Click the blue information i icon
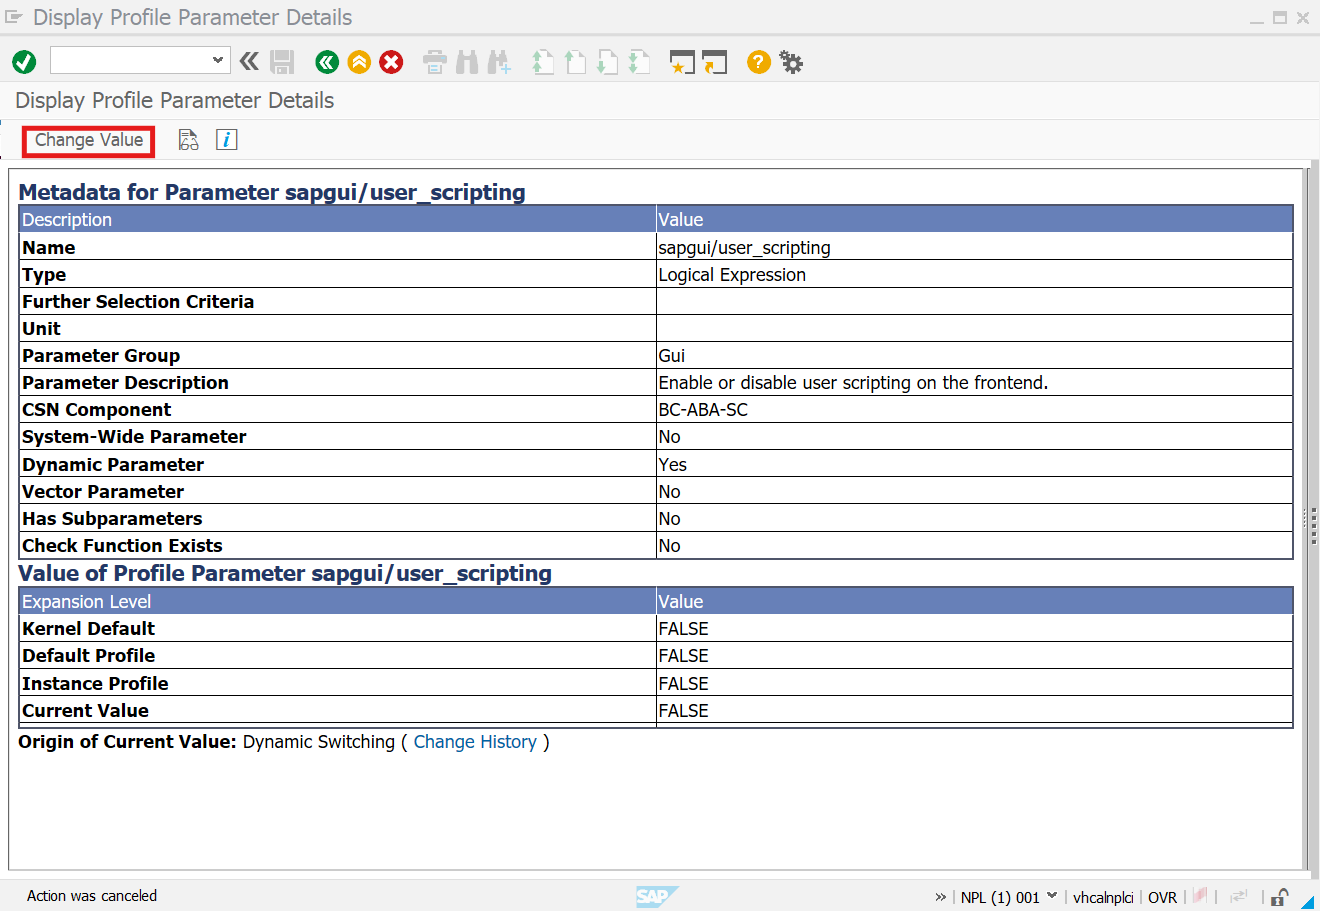This screenshot has height=911, width=1320. point(227,140)
